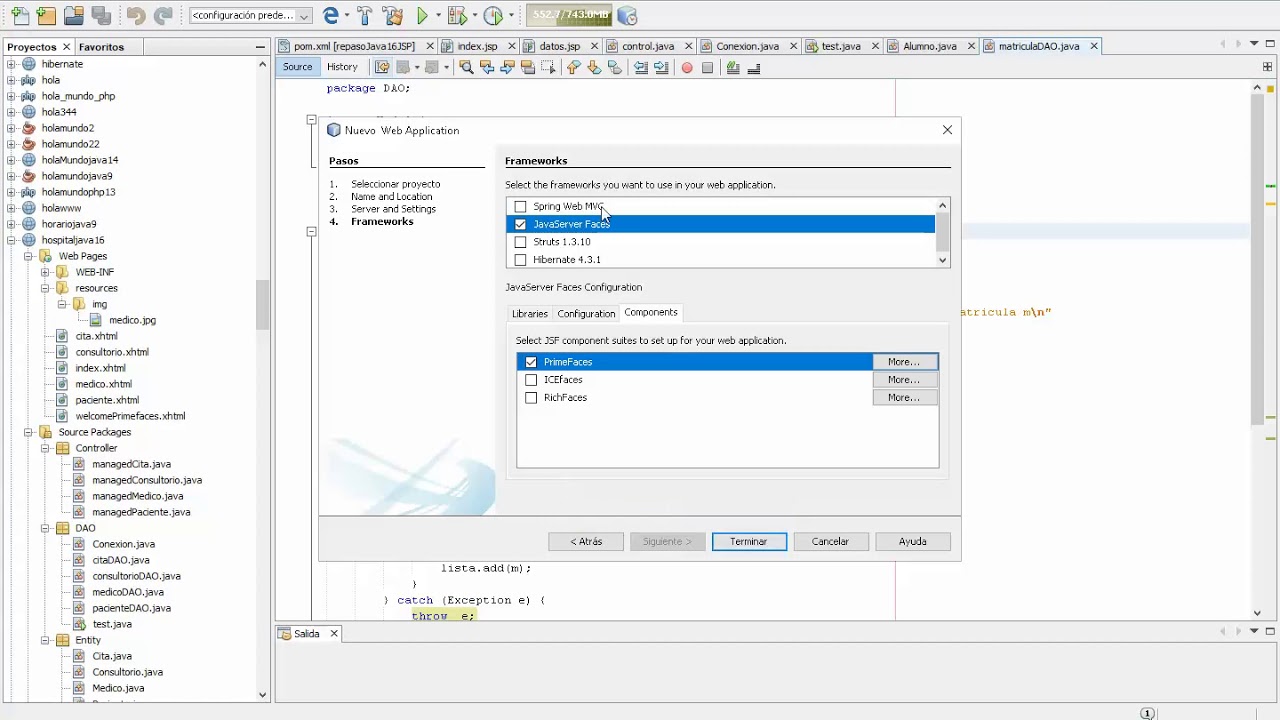The height and width of the screenshot is (720, 1280).
Task: Close the Salida output tab
Action: click(334, 633)
